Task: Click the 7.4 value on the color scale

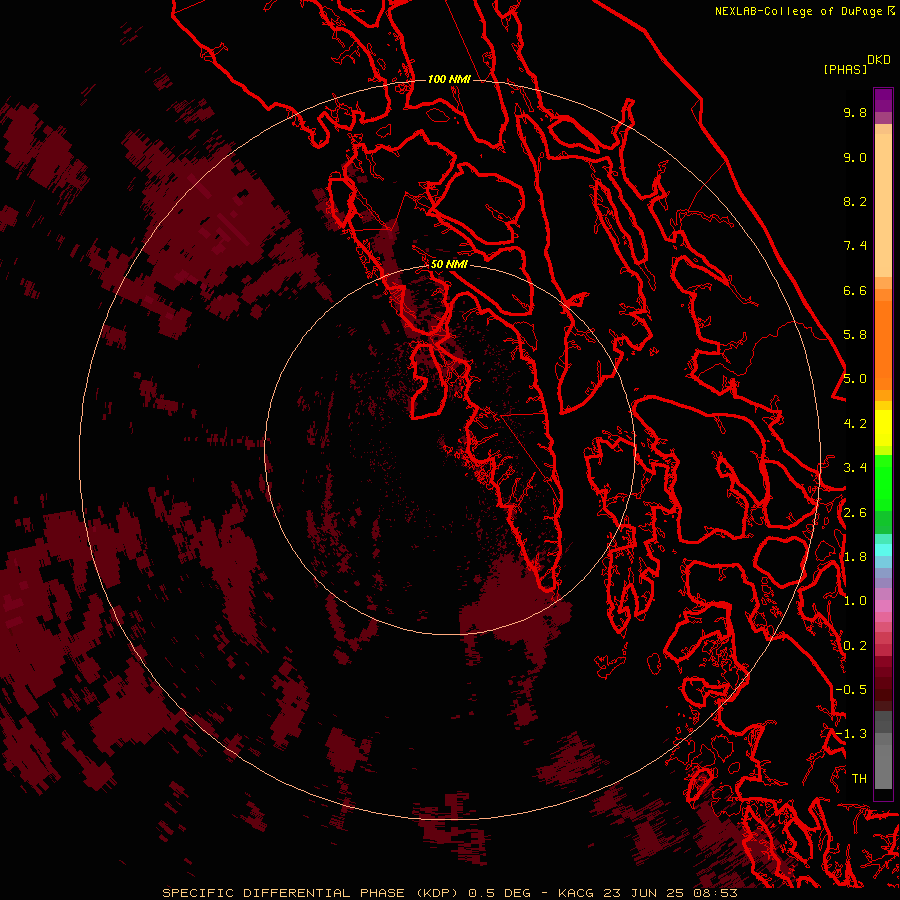Action: [x=855, y=246]
